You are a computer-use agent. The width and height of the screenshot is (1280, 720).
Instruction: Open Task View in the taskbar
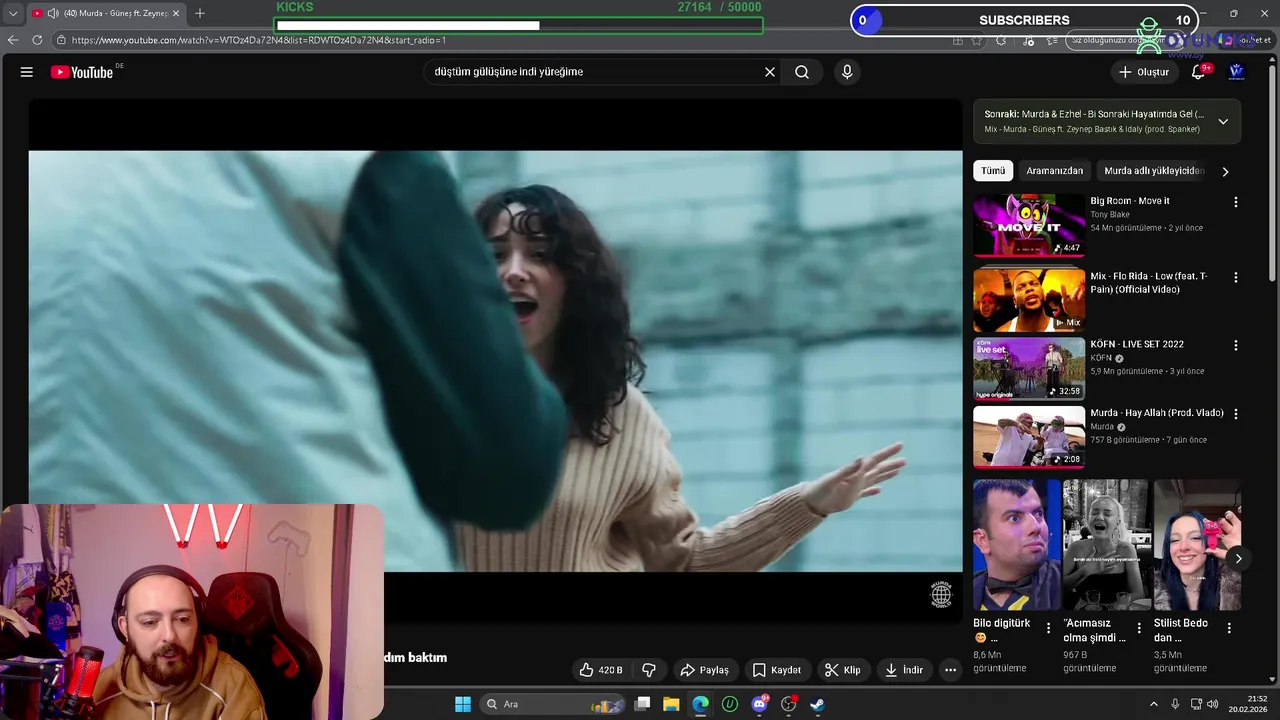point(643,704)
